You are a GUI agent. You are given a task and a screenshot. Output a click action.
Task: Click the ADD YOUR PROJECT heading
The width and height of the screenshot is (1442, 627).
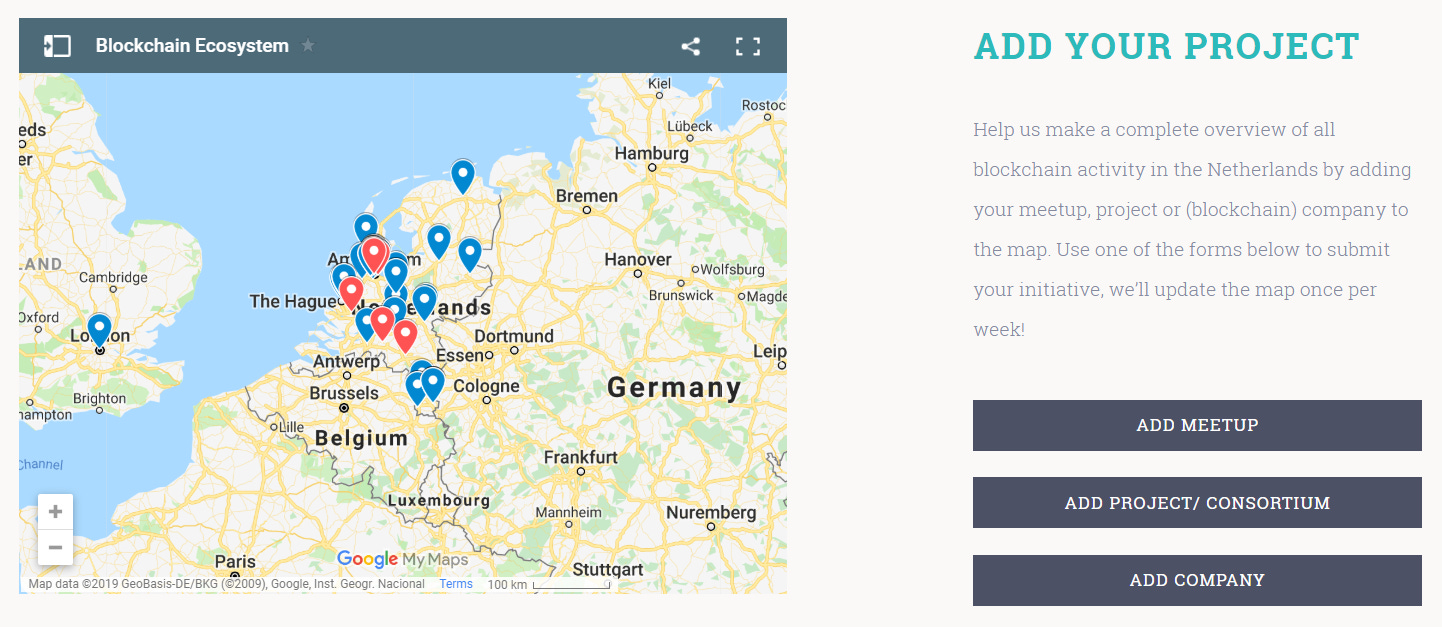pos(1167,46)
